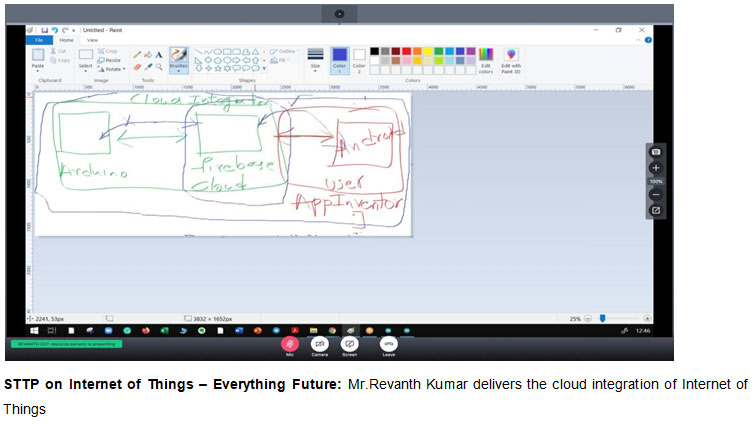
Task: Open the File menu
Action: (x=39, y=40)
